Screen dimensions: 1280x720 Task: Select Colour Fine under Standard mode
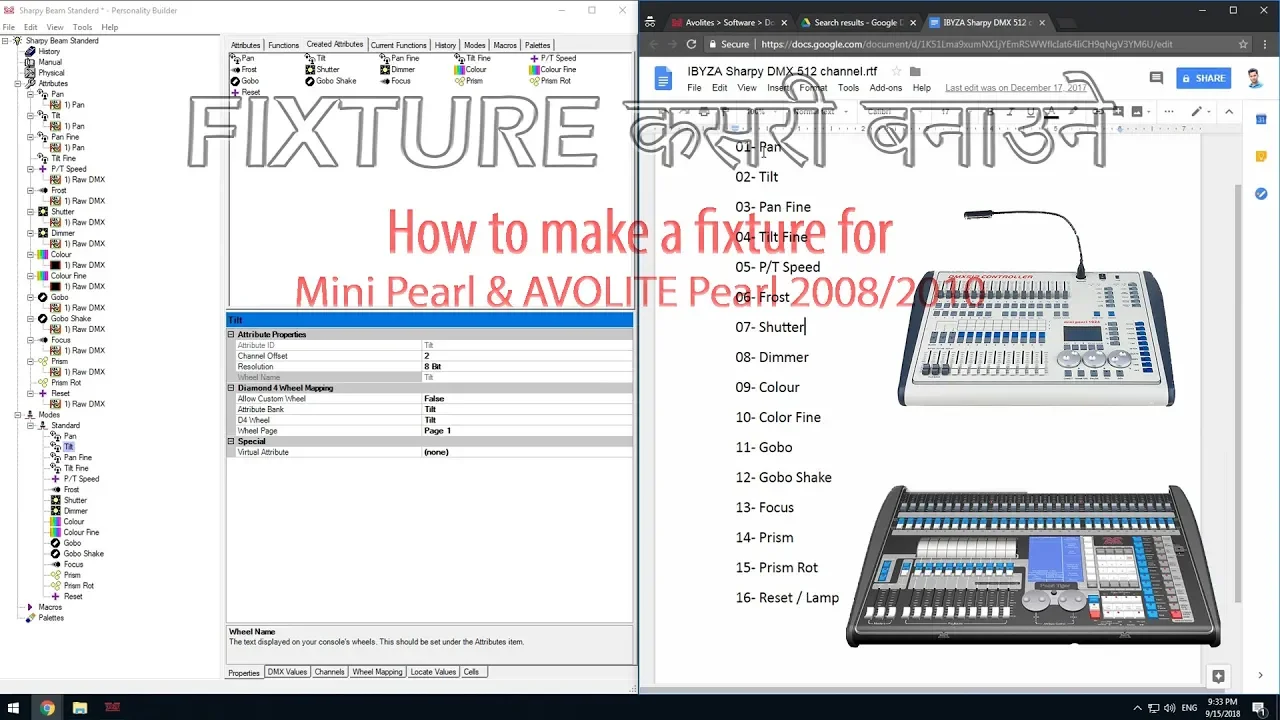coord(81,533)
